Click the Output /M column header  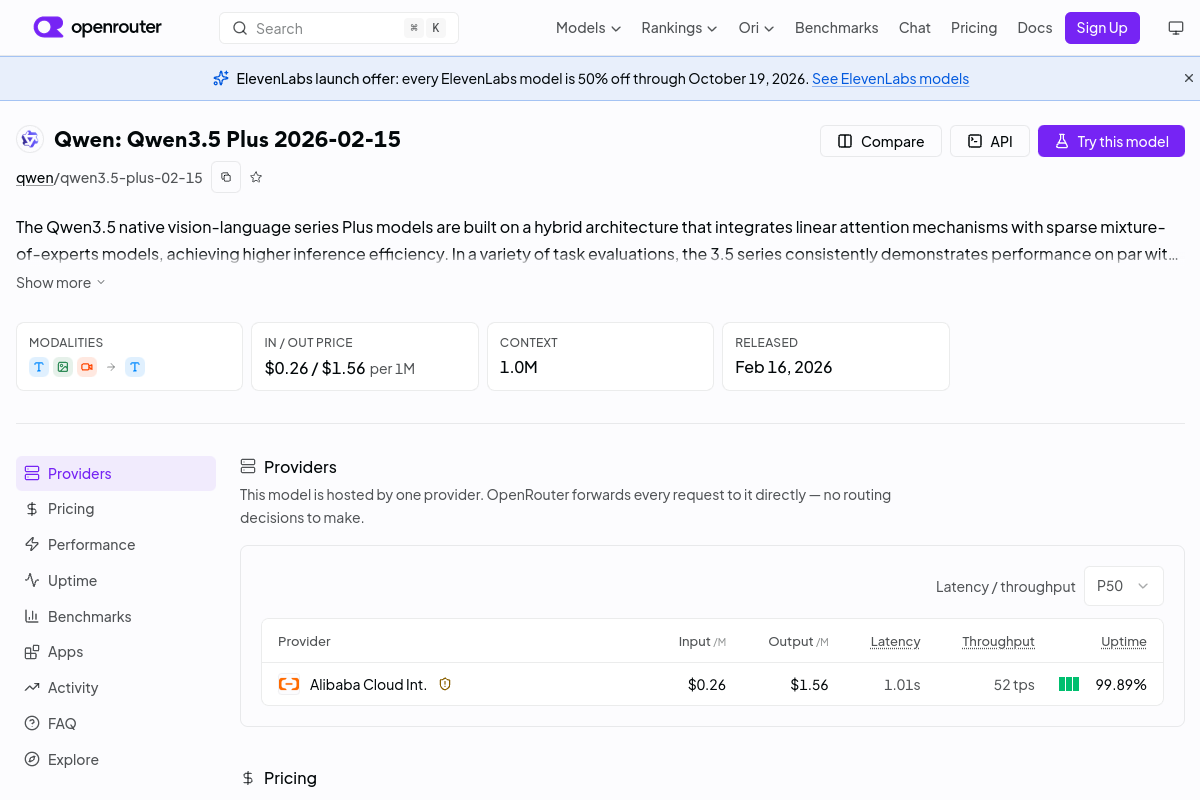click(798, 642)
